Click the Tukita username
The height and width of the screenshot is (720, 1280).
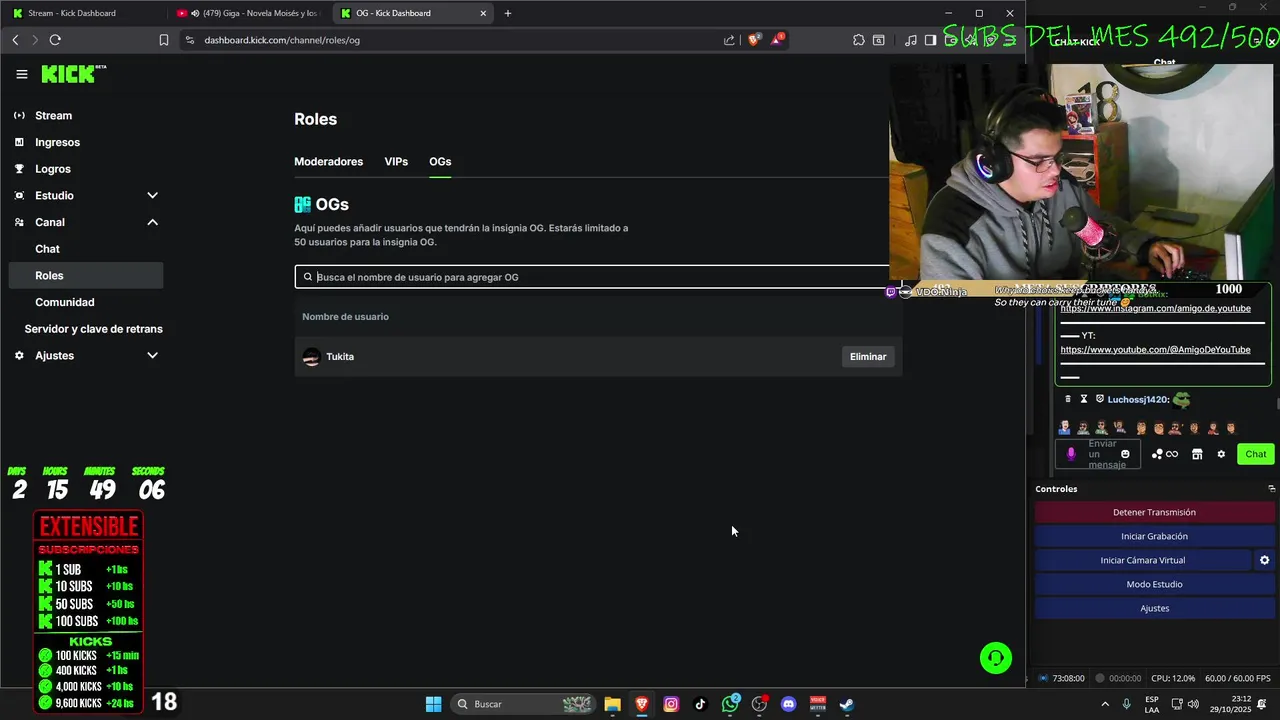point(340,357)
